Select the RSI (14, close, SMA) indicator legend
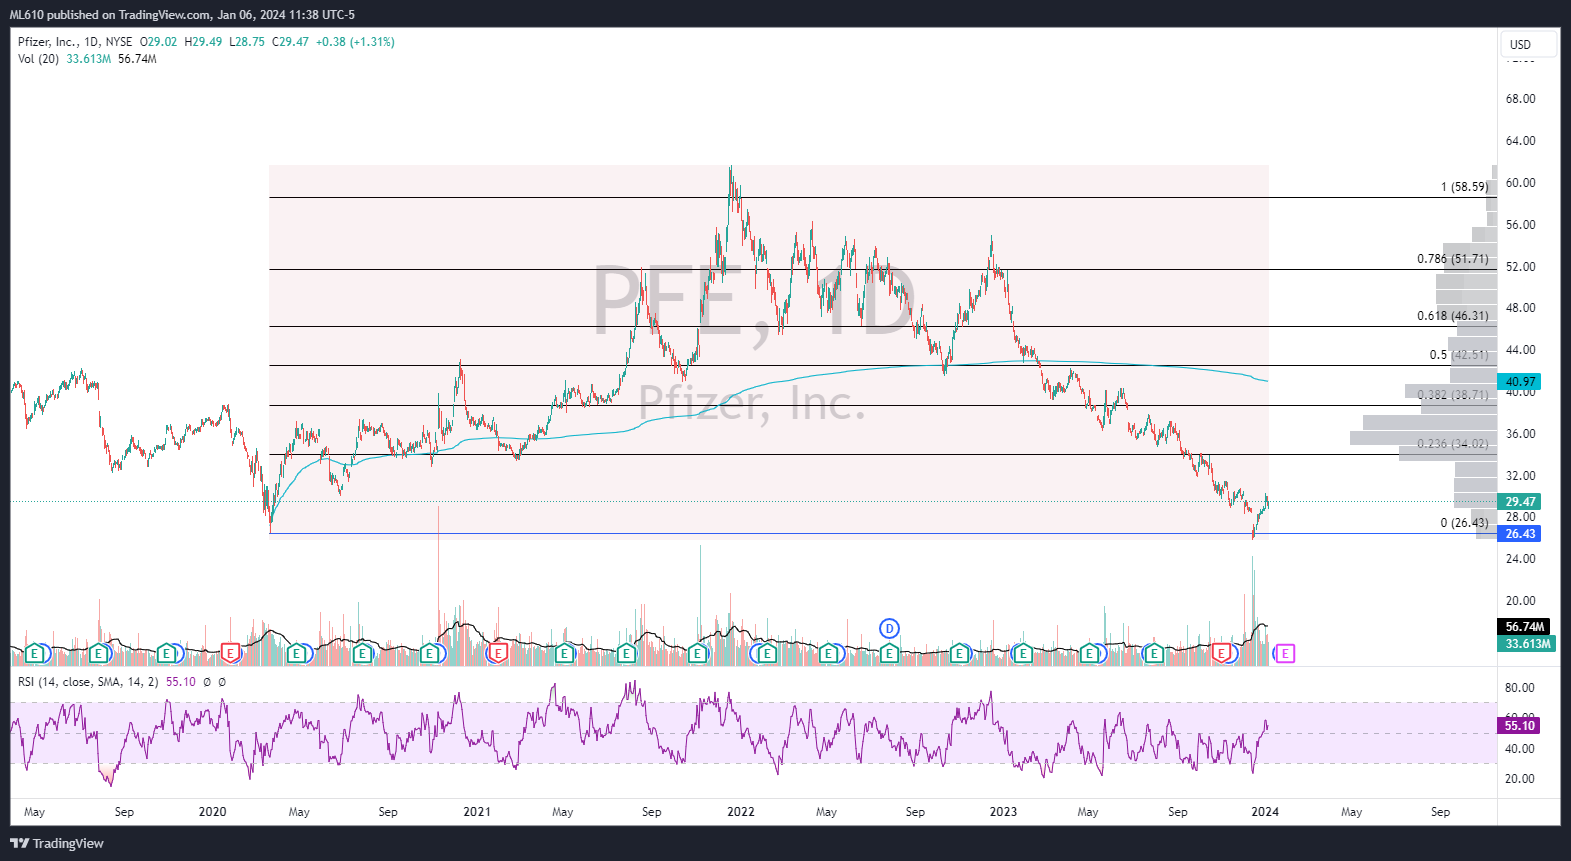The width and height of the screenshot is (1571, 861). click(88, 682)
